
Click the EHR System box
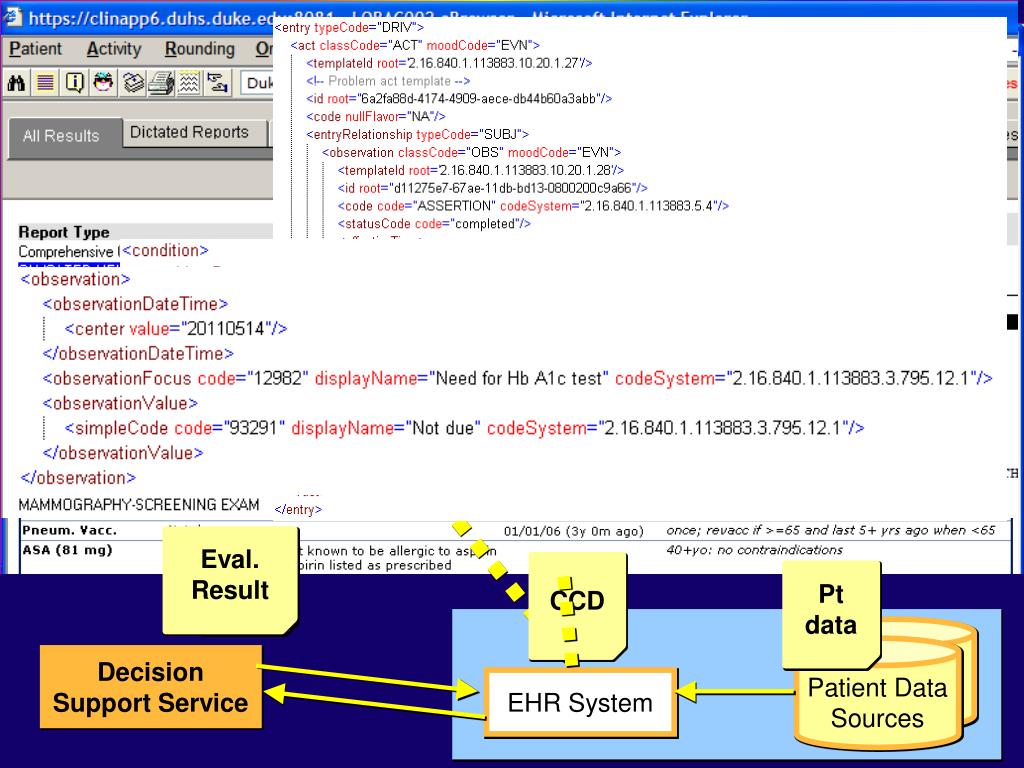(580, 703)
